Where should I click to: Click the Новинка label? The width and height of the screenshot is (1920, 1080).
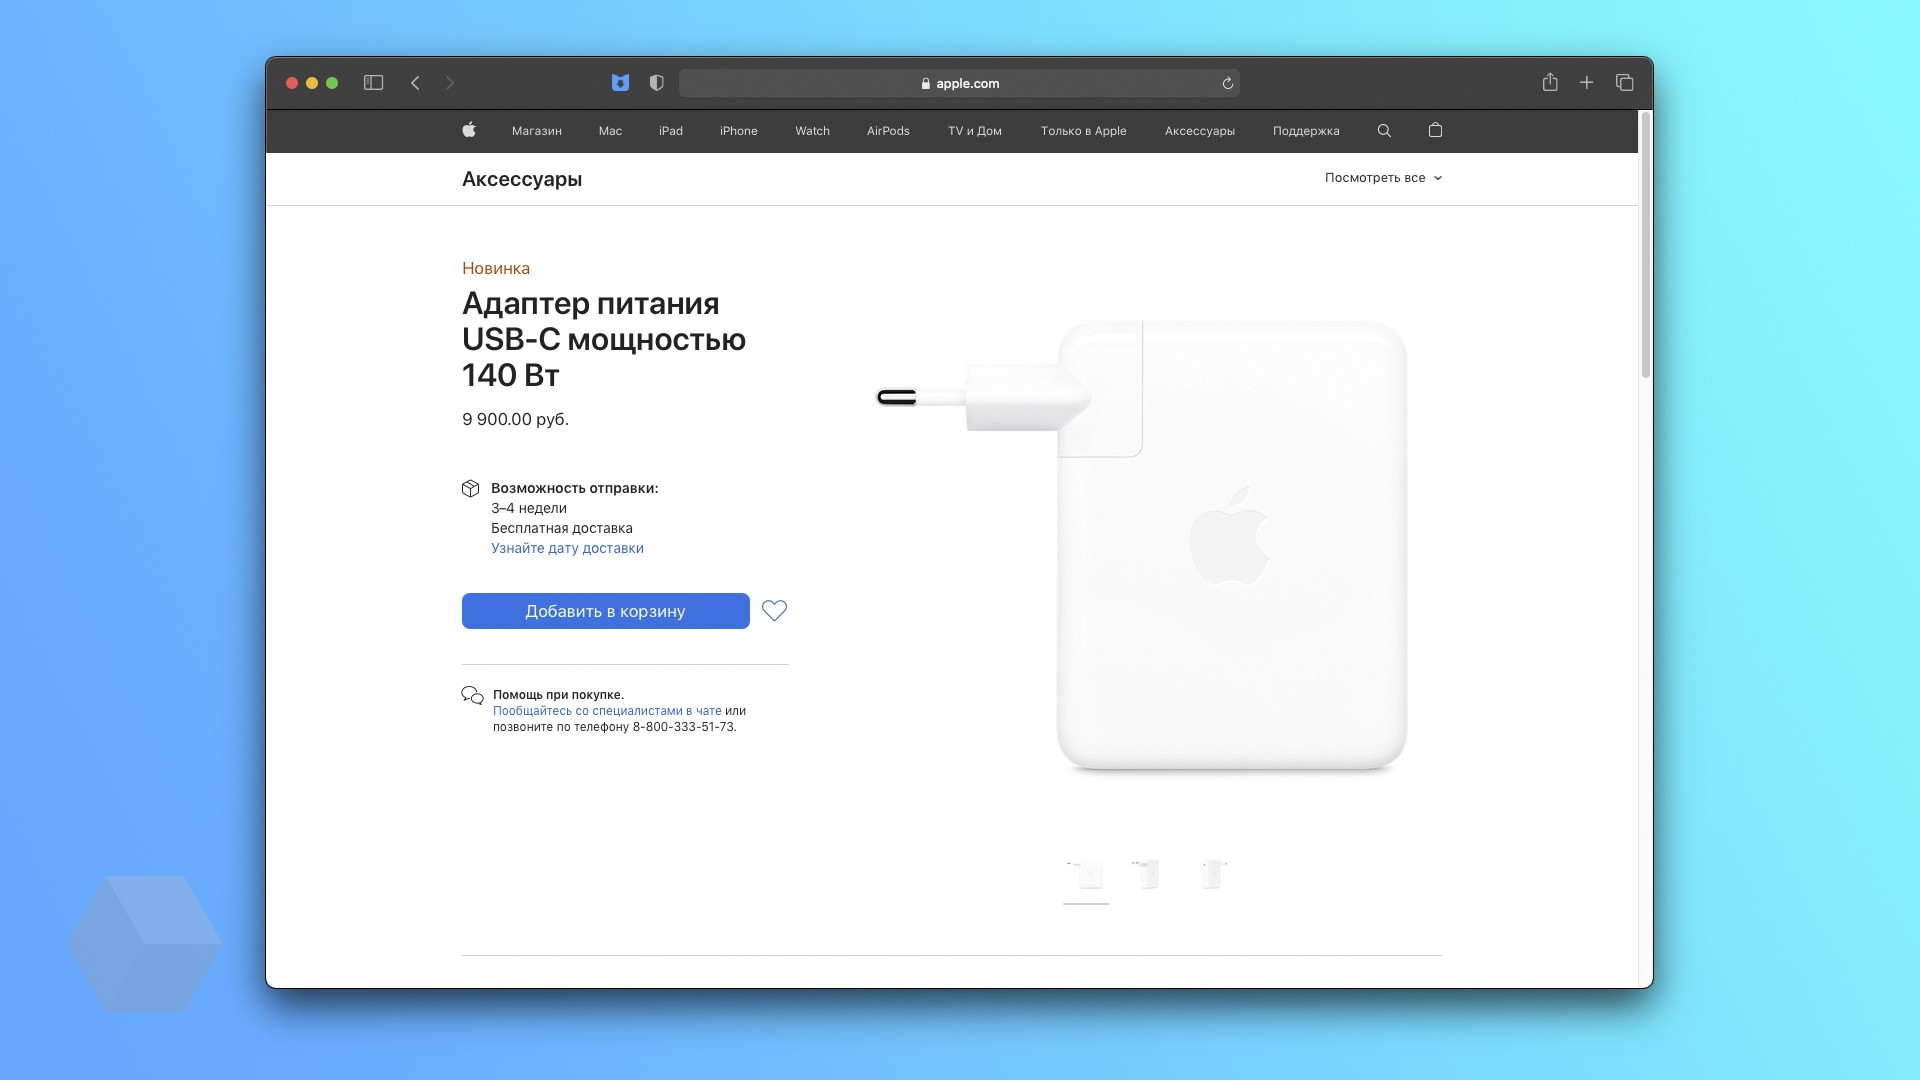click(496, 268)
